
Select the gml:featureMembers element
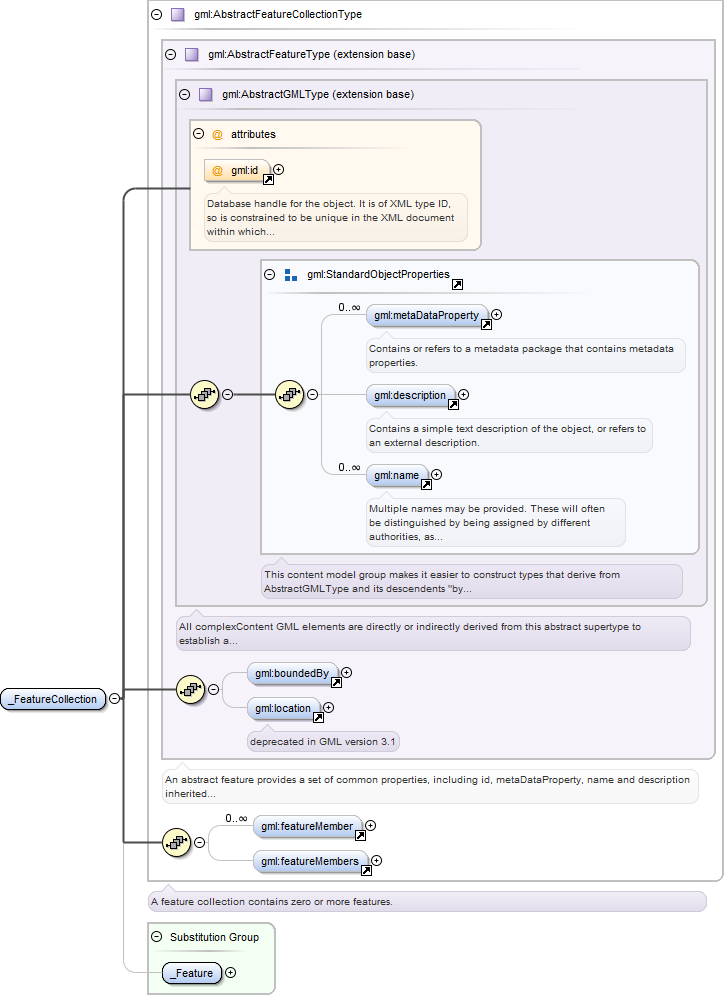click(x=311, y=861)
